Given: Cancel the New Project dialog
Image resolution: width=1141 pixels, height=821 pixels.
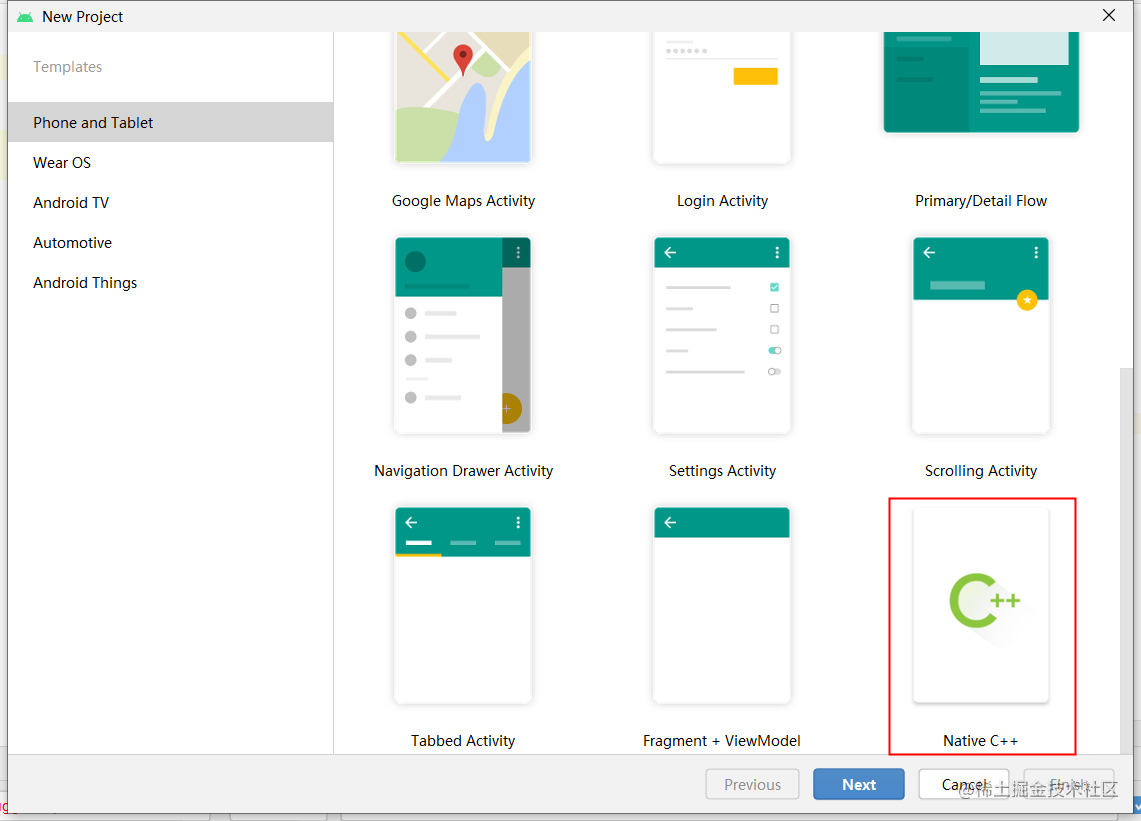Looking at the screenshot, I should [x=964, y=785].
